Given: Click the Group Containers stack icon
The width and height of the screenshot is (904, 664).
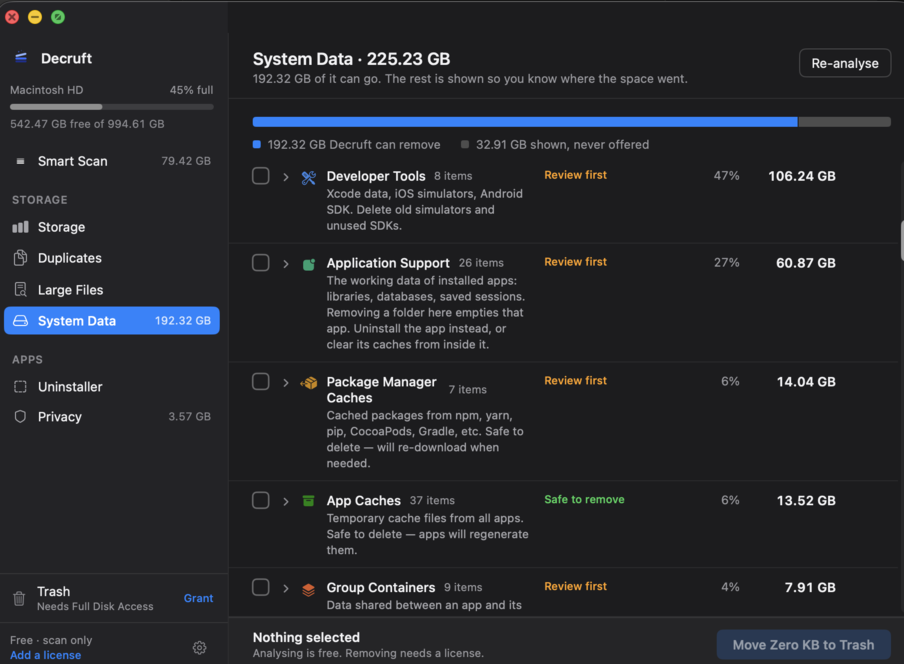Looking at the screenshot, I should (308, 589).
